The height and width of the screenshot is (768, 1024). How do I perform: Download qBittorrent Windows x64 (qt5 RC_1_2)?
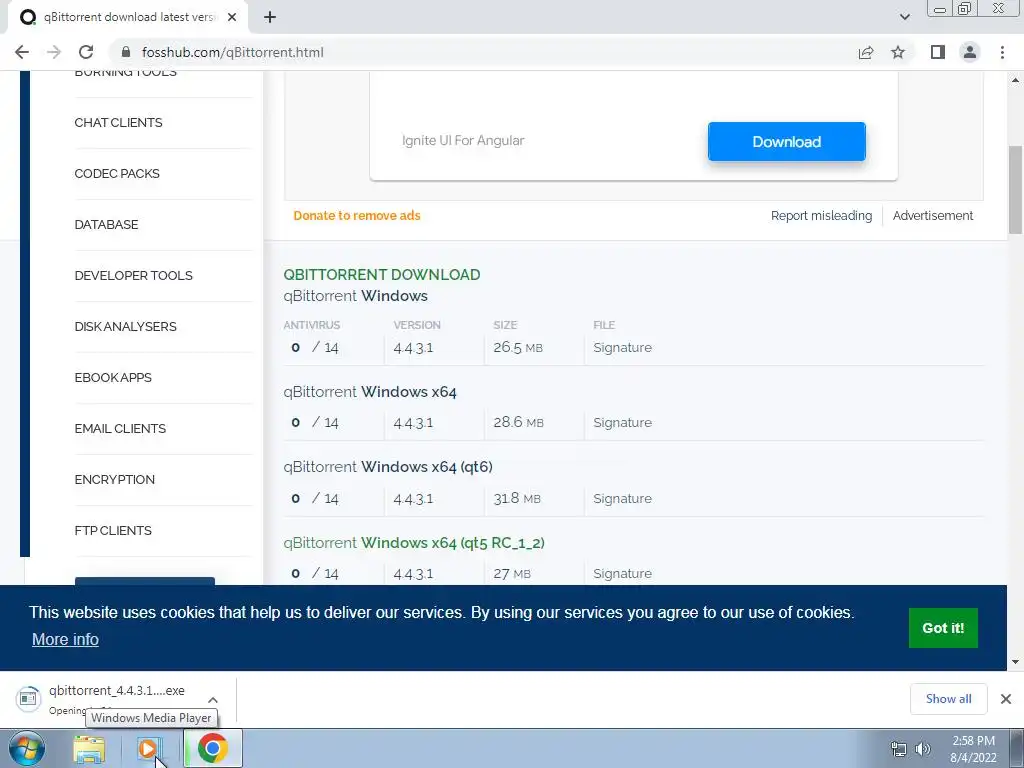click(414, 543)
